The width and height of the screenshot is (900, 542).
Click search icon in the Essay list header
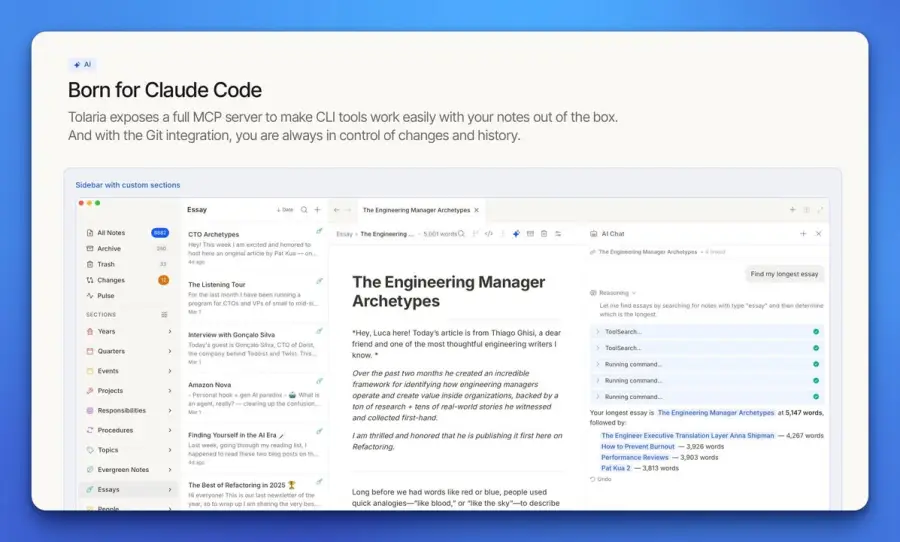coord(304,210)
